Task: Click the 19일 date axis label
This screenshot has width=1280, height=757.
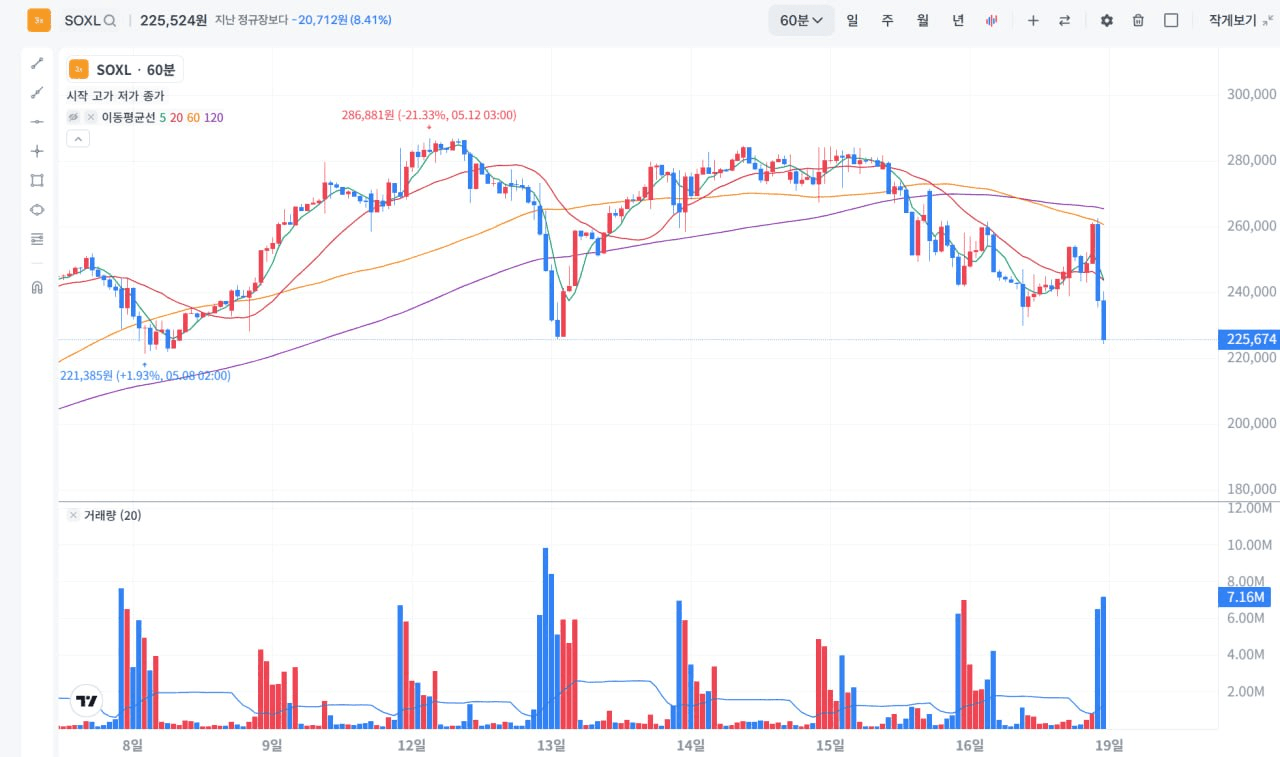Action: coord(1109,744)
